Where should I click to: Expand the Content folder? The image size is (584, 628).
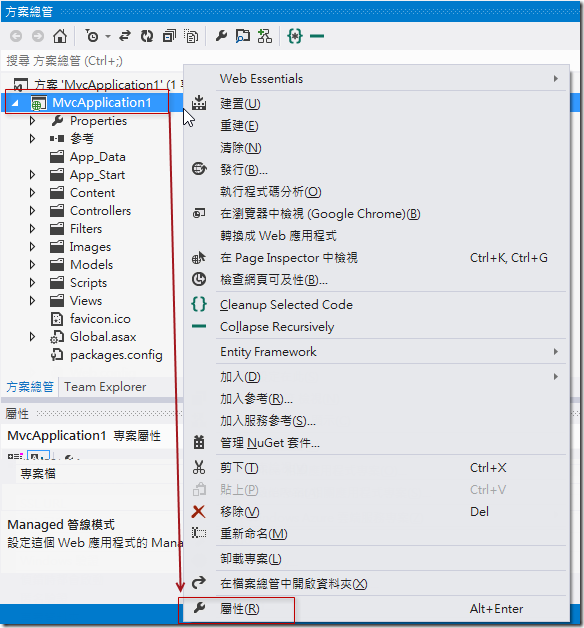(x=32, y=193)
